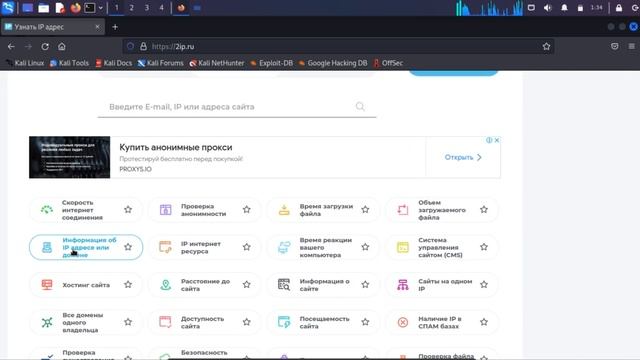Viewport: 640px width, 360px height.
Task: Switch to workspace 1
Action: [116, 8]
